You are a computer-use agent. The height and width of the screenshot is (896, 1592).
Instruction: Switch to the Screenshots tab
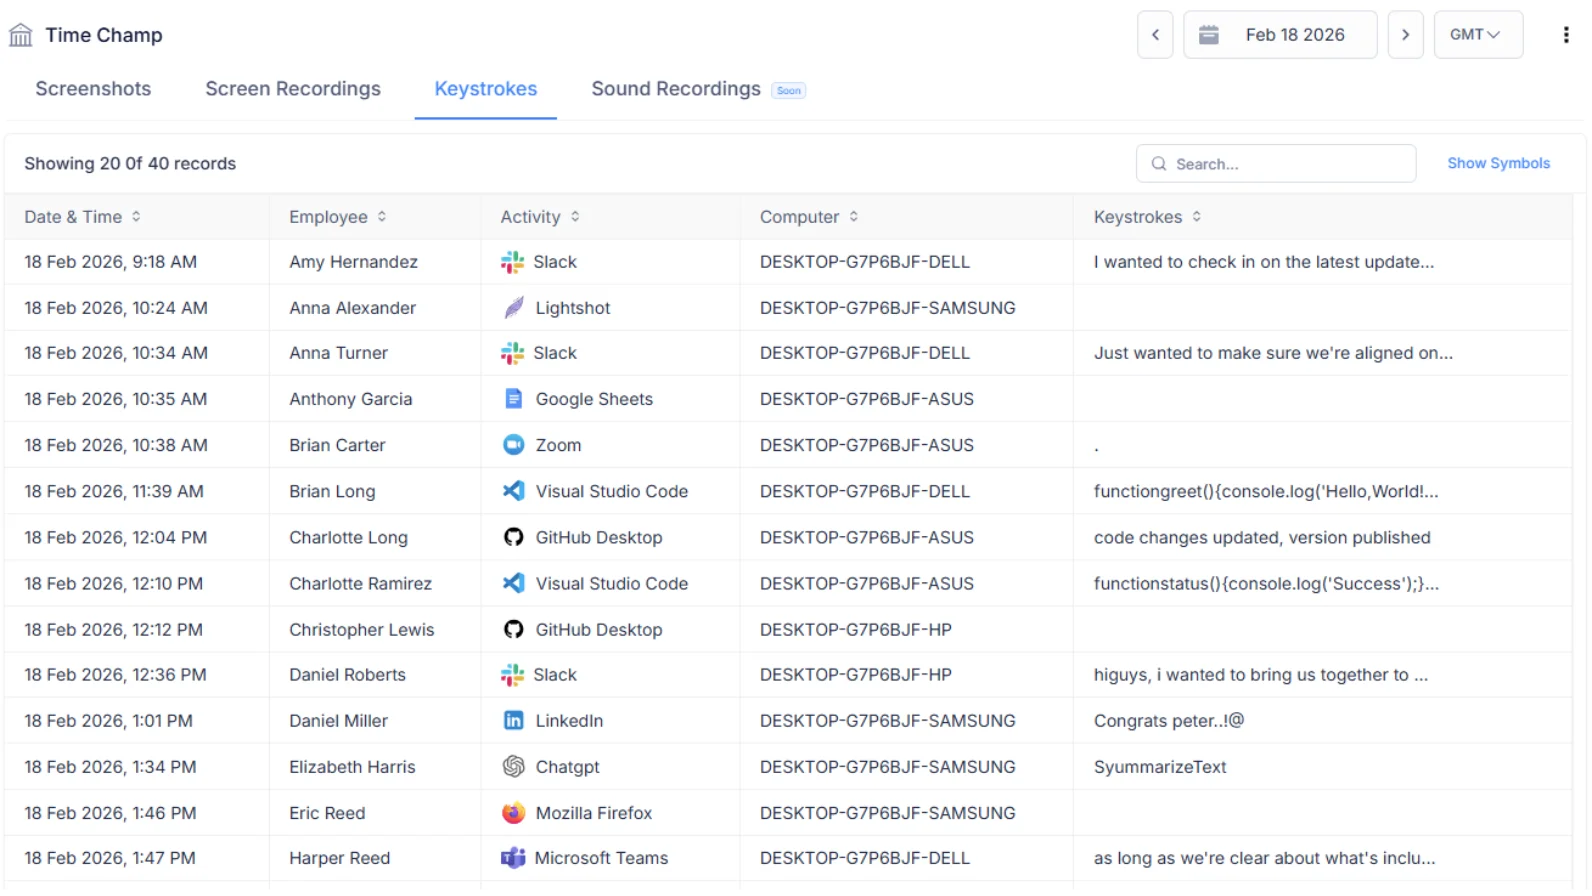point(93,89)
